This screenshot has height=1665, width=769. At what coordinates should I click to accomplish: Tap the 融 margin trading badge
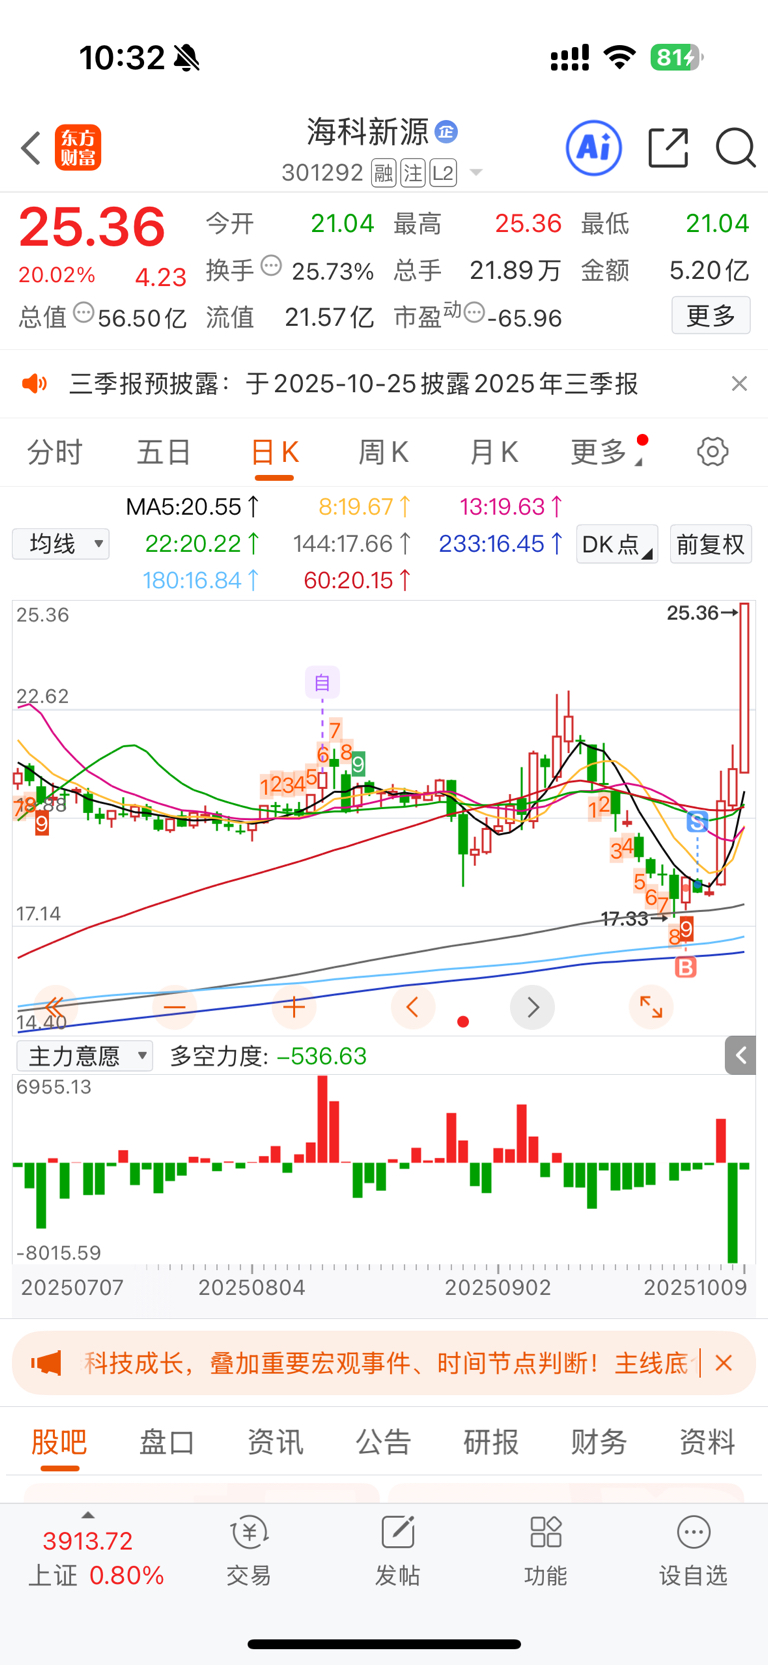click(x=384, y=173)
